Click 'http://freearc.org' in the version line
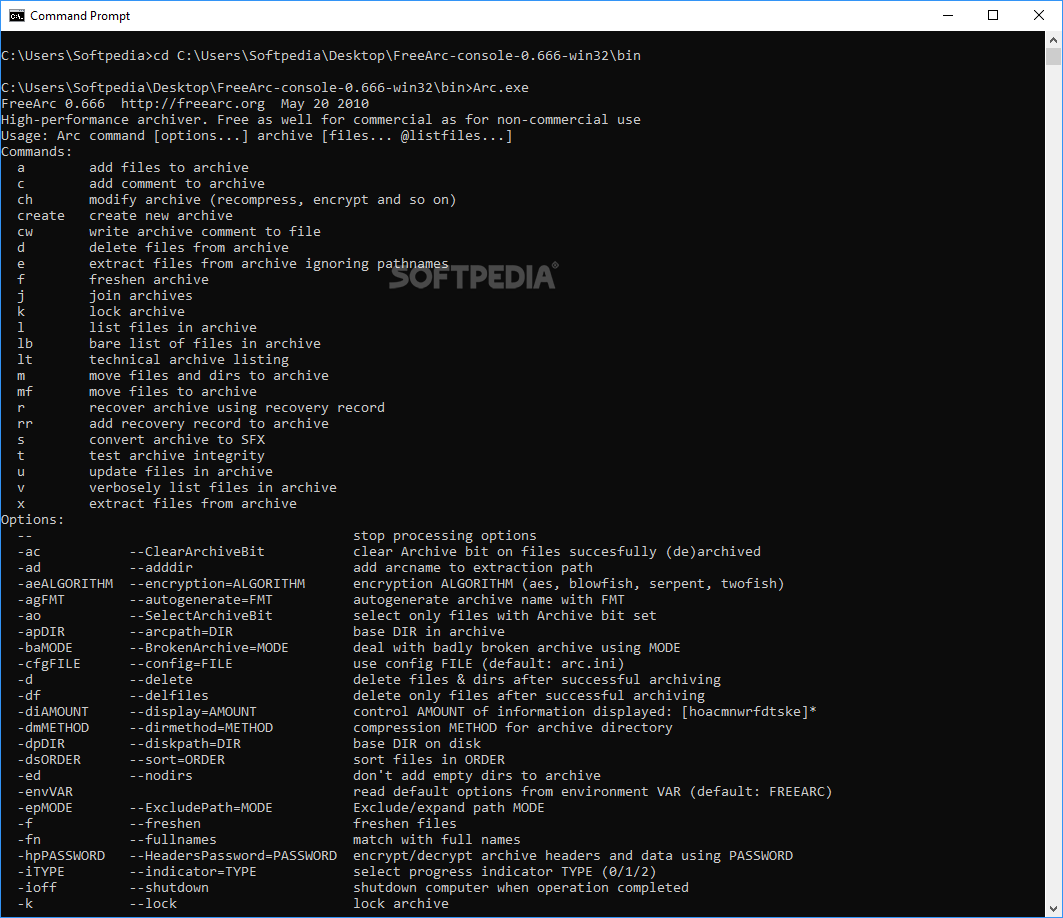The image size is (1063, 918). click(x=193, y=104)
